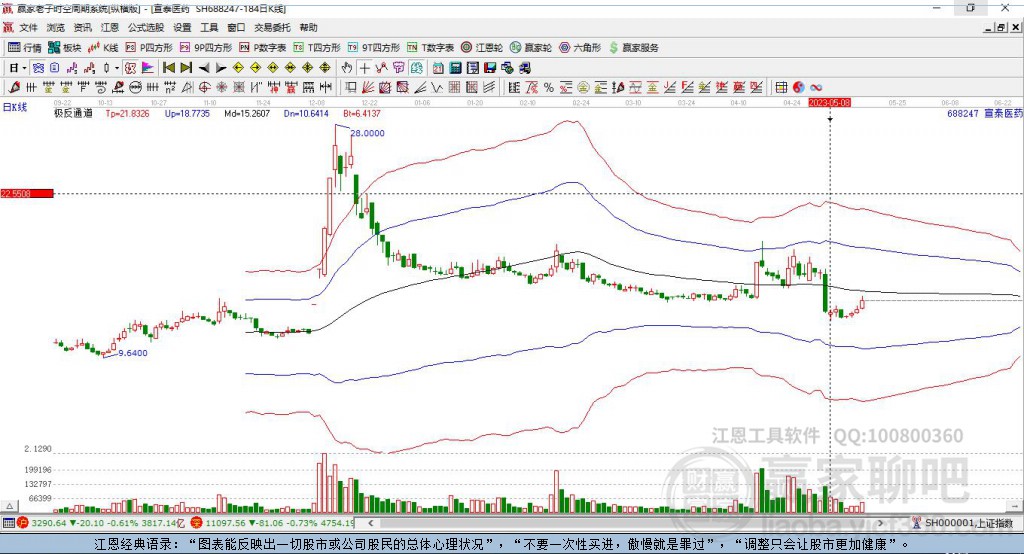The width and height of the screenshot is (1024, 554).
Task: Open the T四方形 tool
Action: coord(317,48)
